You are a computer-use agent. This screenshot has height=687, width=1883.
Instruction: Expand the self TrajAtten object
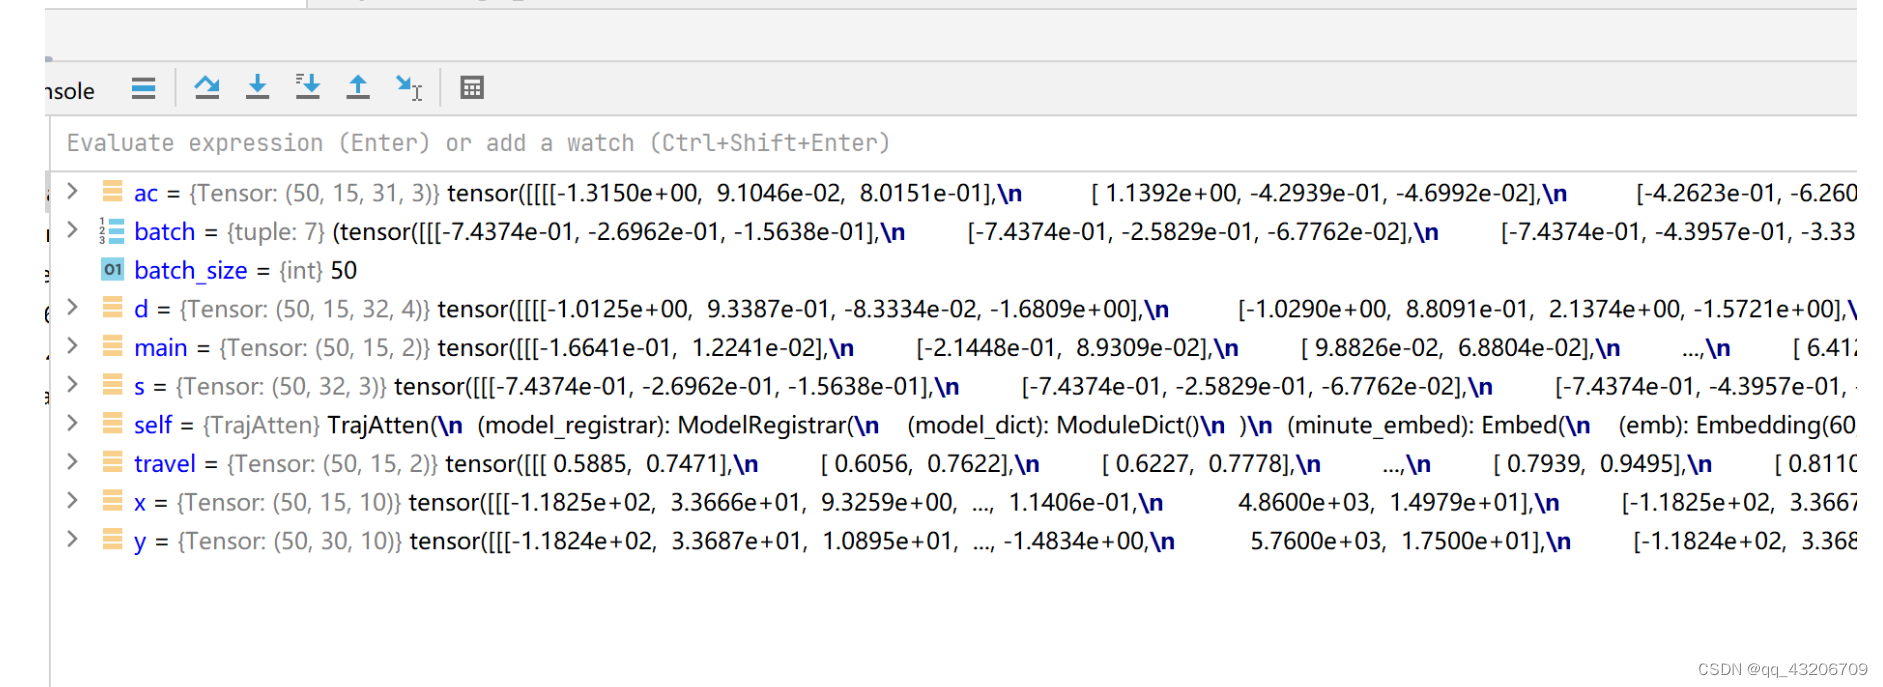[x=72, y=423]
